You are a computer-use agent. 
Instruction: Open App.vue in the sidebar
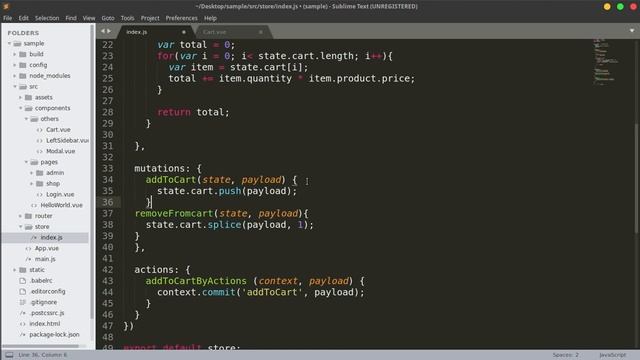click(x=47, y=248)
